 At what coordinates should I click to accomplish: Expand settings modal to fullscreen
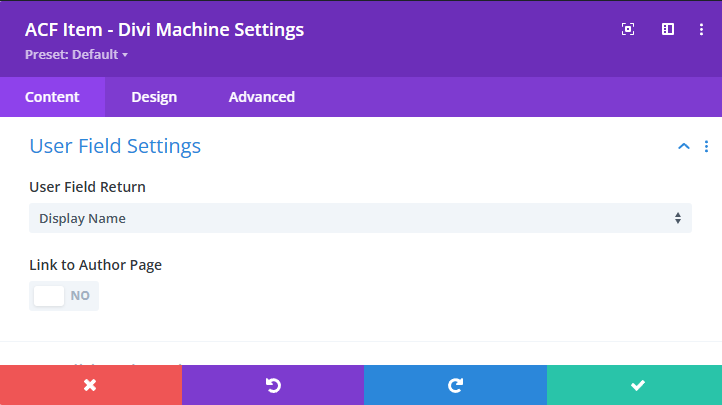[628, 29]
